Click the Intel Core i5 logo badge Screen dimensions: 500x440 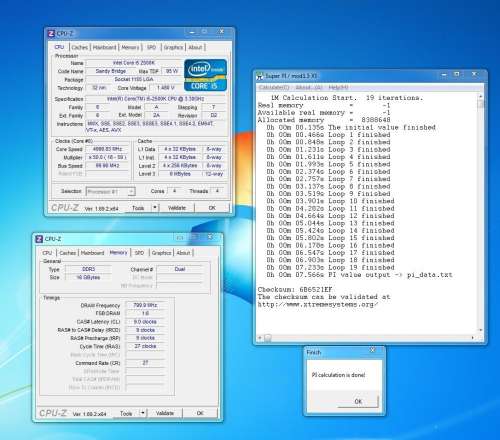(x=205, y=75)
